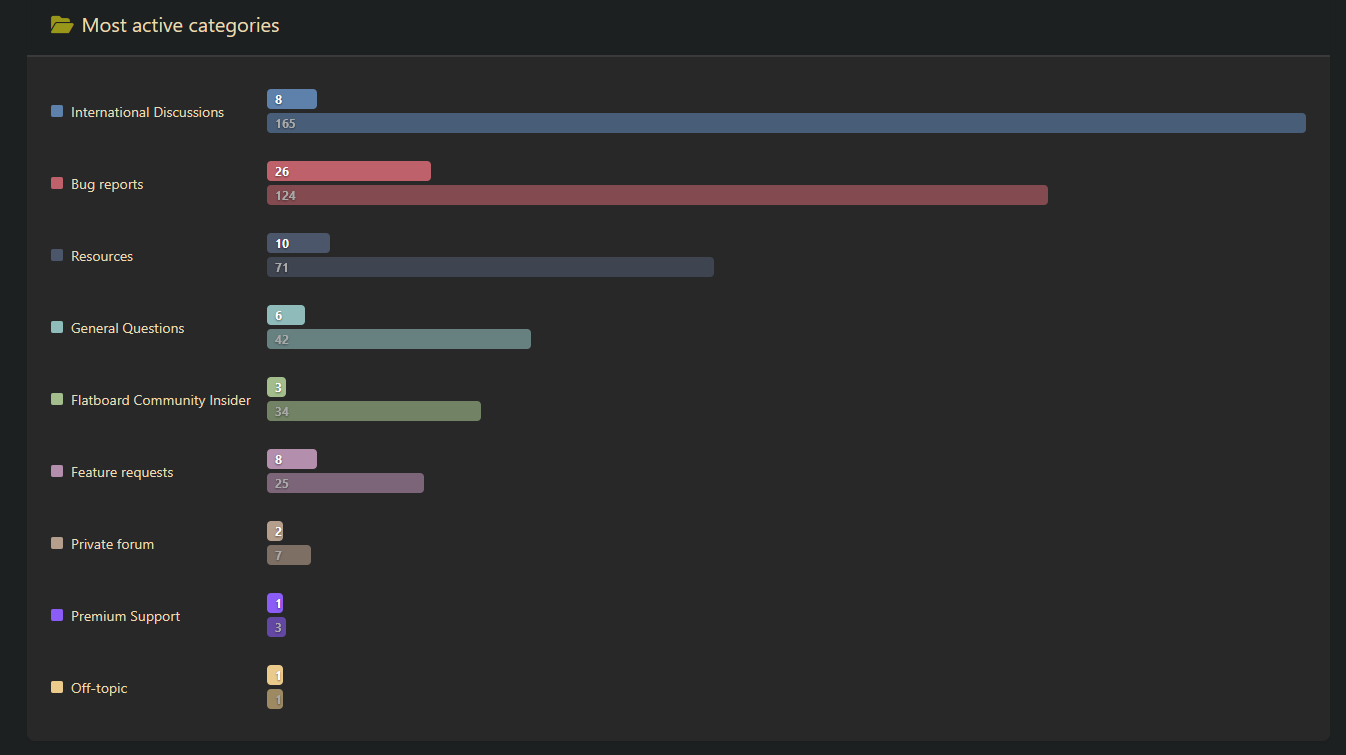
Task: Click the International Discussions color swatch
Action: click(x=57, y=112)
